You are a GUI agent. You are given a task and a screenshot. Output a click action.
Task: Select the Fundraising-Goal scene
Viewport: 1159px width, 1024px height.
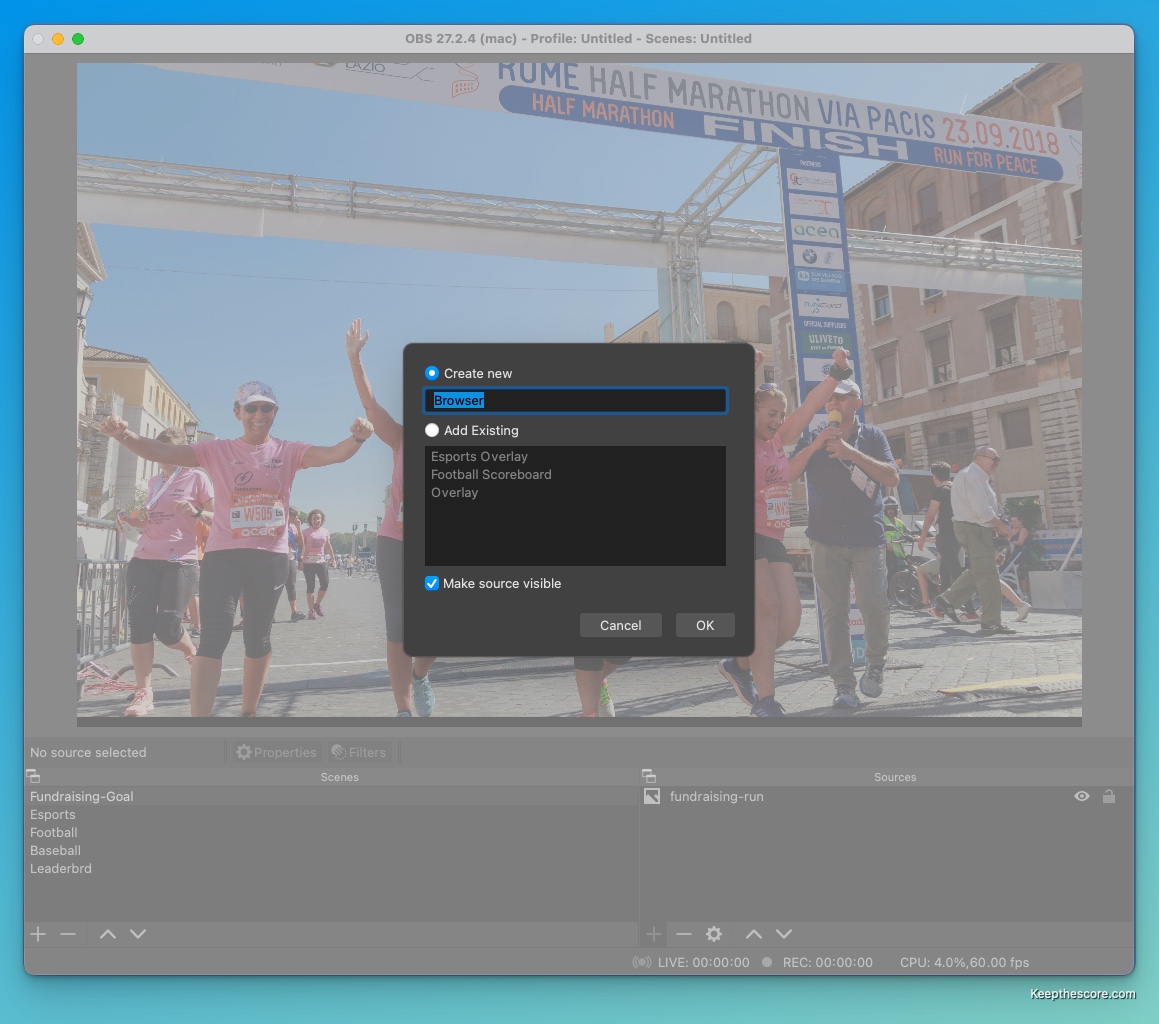pyautogui.click(x=331, y=796)
